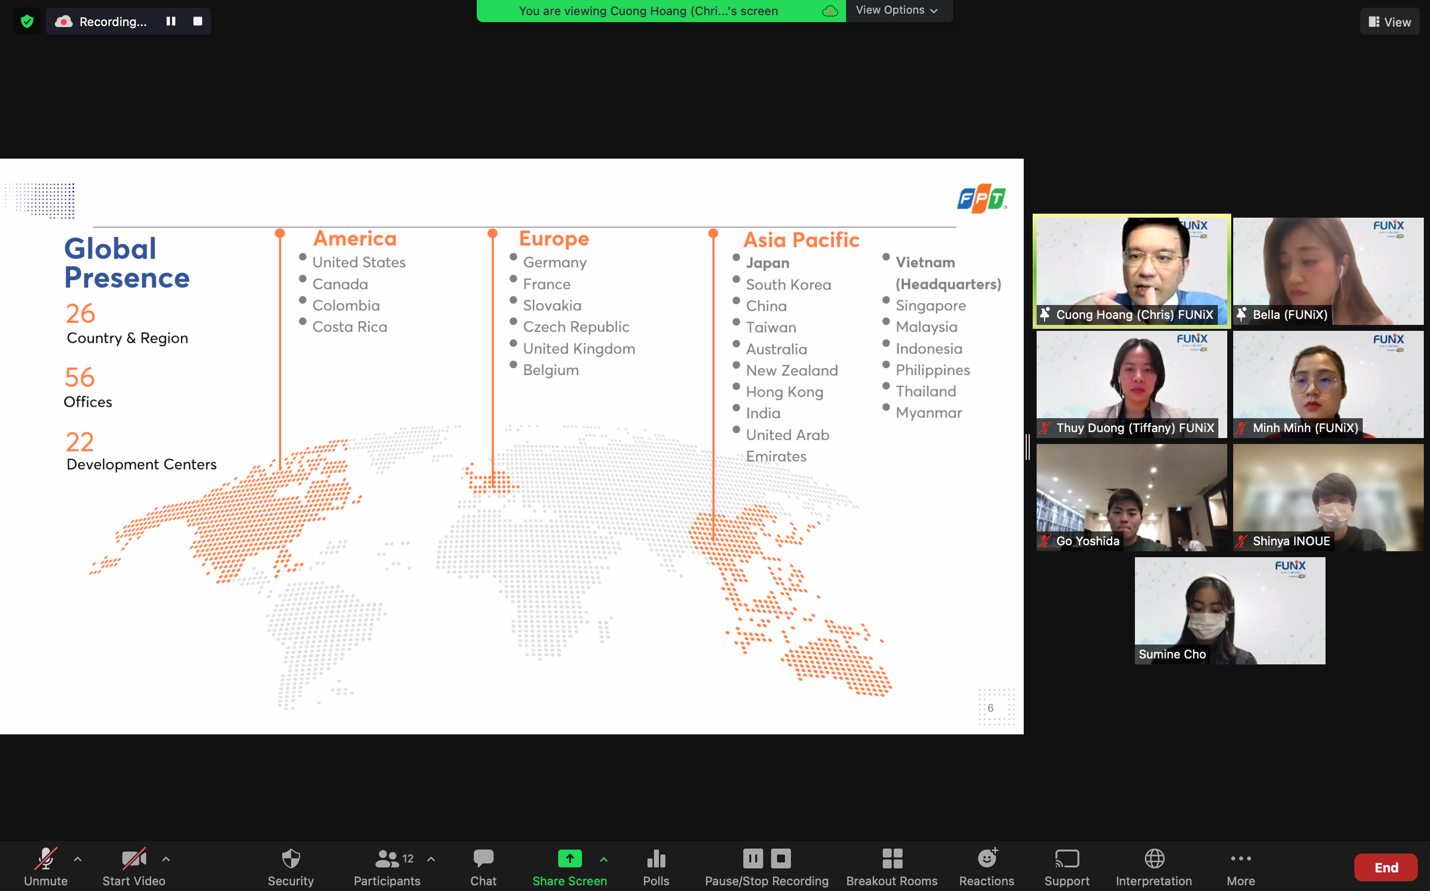
Task: Expand video options arrow beside Start Video
Action: coord(166,859)
